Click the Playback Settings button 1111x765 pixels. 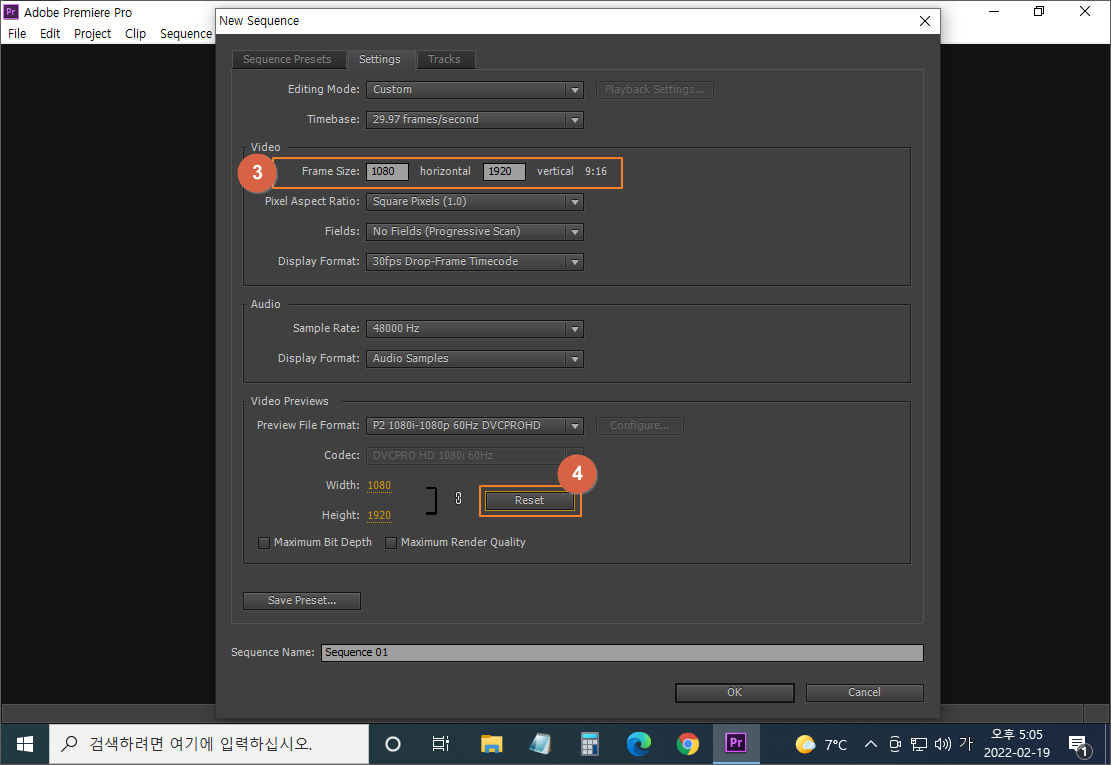click(655, 90)
